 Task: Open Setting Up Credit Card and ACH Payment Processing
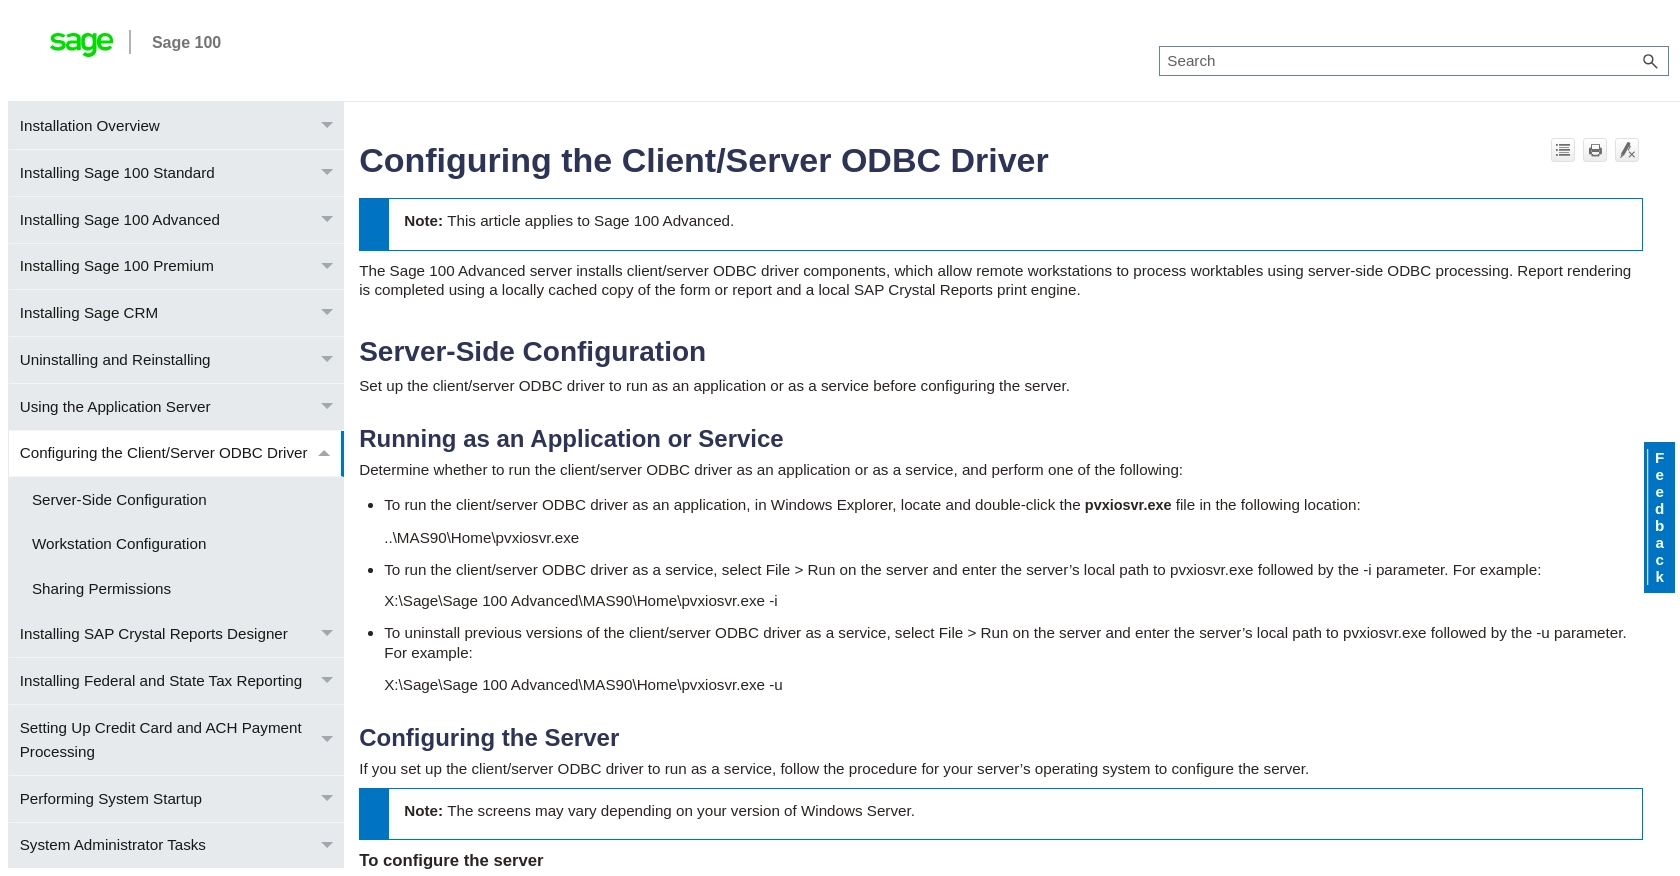point(161,740)
